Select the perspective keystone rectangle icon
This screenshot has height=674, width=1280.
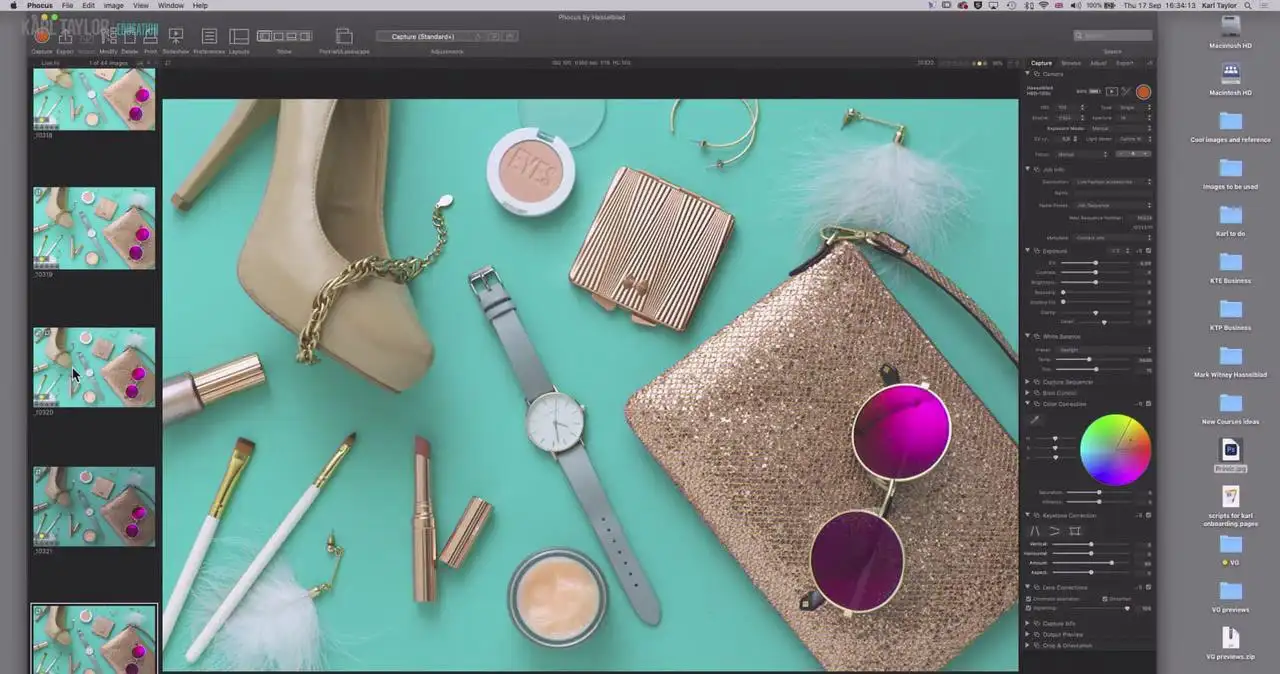pos(1075,531)
